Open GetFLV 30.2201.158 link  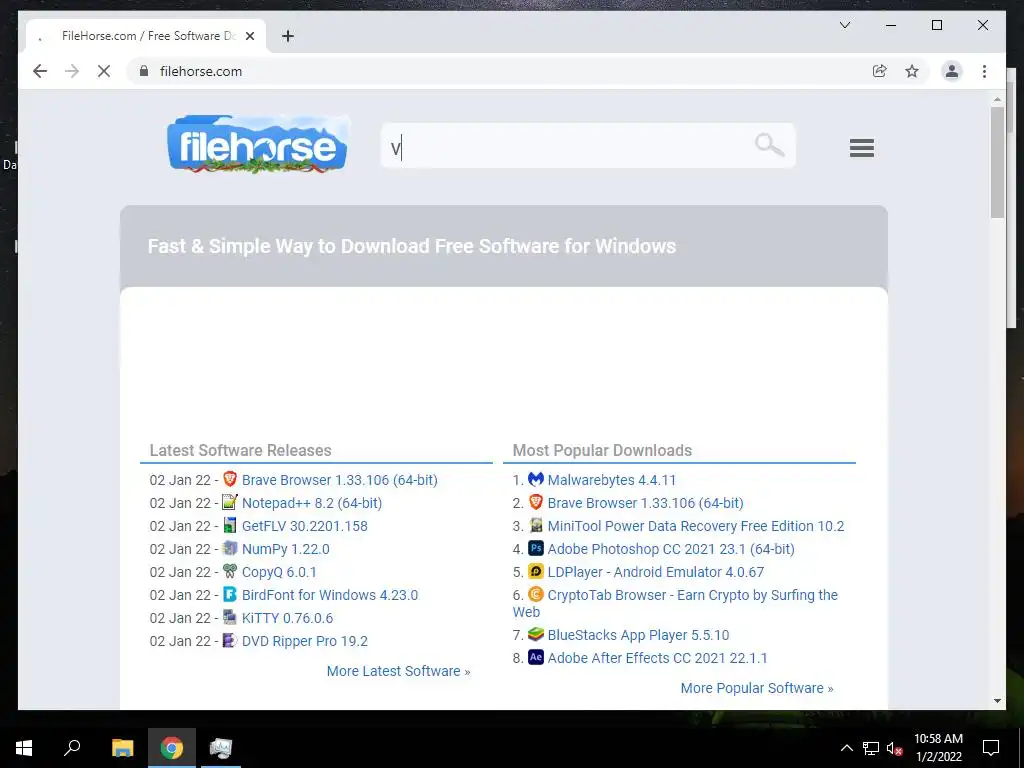tap(304, 526)
